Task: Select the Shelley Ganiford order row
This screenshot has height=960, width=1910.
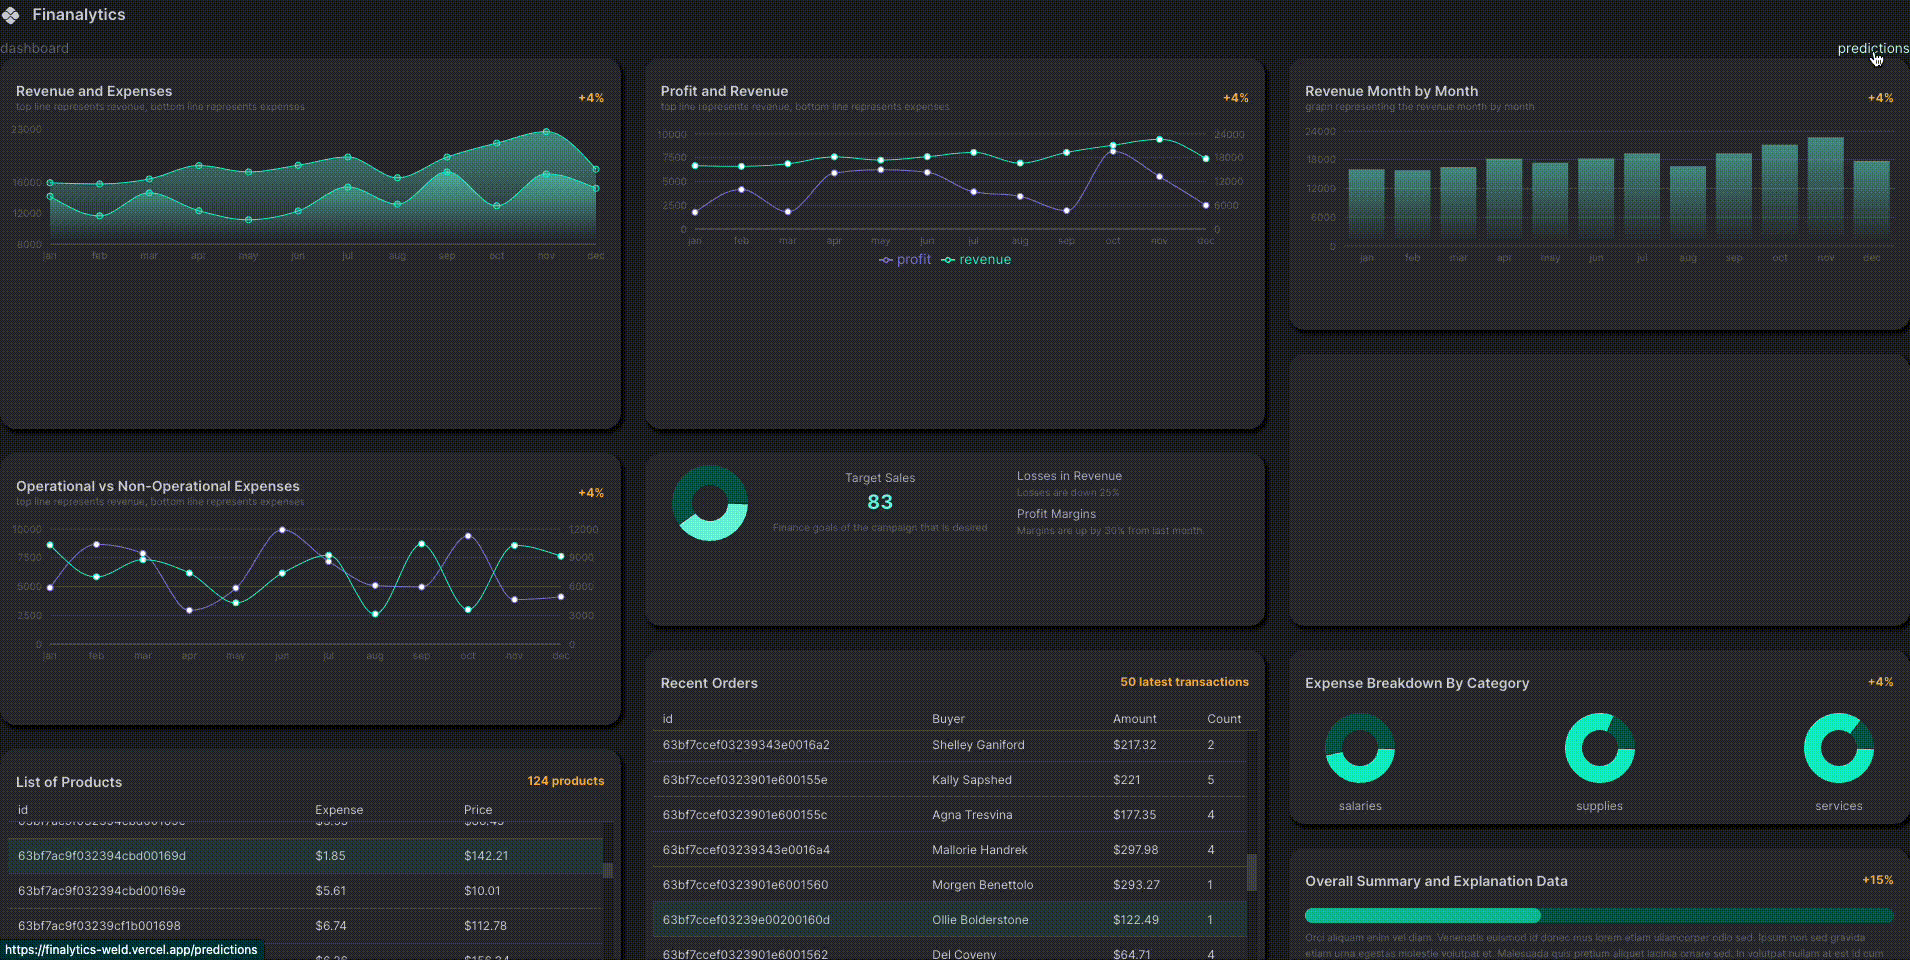Action: click(949, 745)
